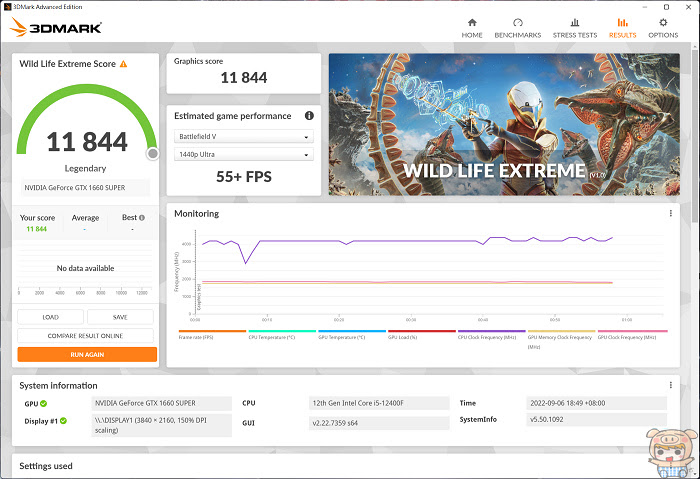Viewport: 700px width, 479px height.
Task: Toggle GPU Memory Clock Frequency legend
Action: click(560, 342)
